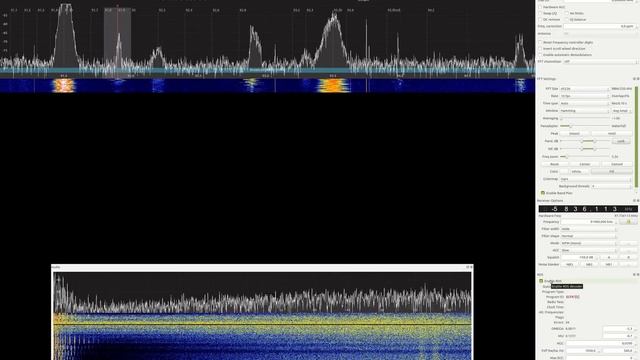640x360 pixels.
Task: Float the RDS dock panel
Action: [634, 275]
